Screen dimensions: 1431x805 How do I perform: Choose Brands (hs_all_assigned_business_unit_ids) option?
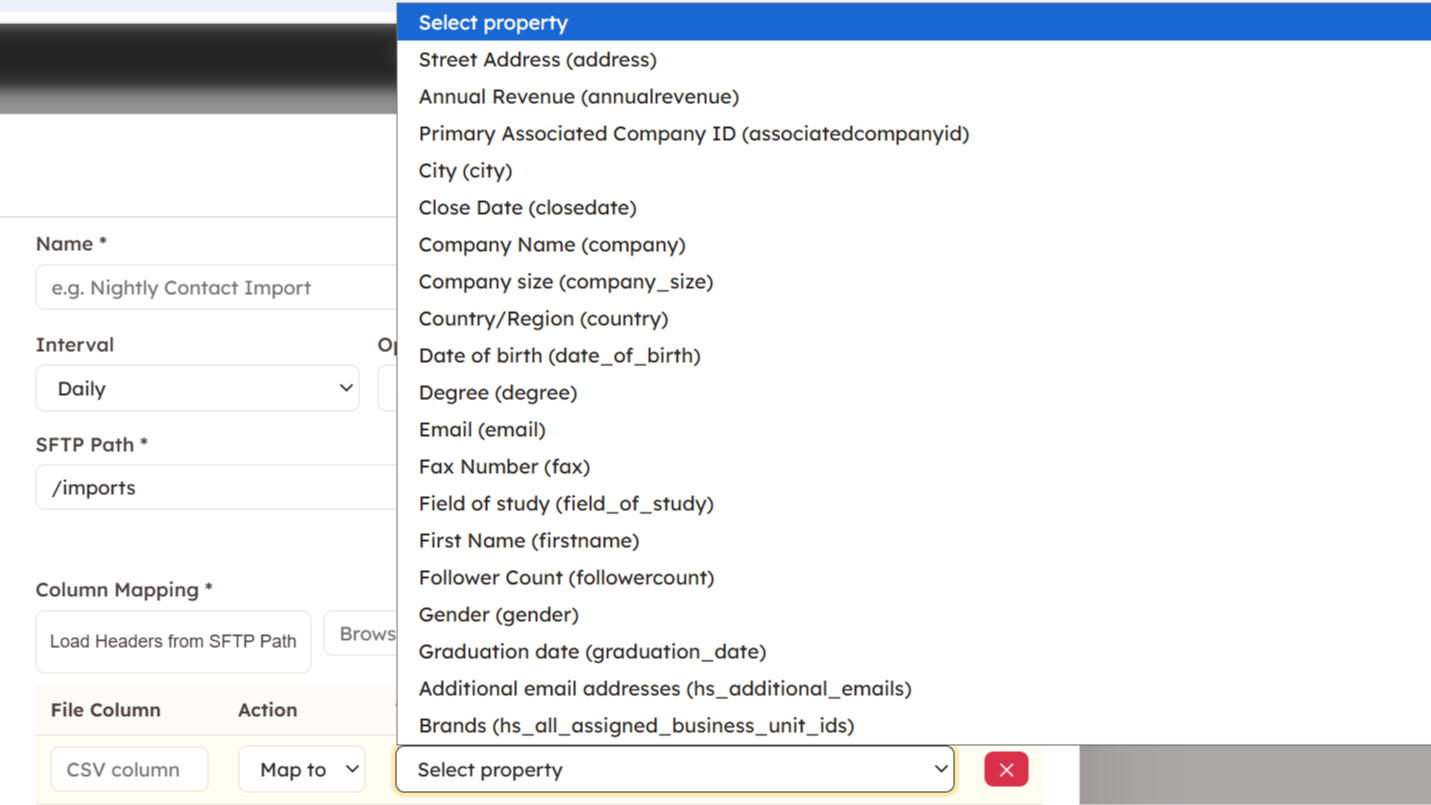914,725
